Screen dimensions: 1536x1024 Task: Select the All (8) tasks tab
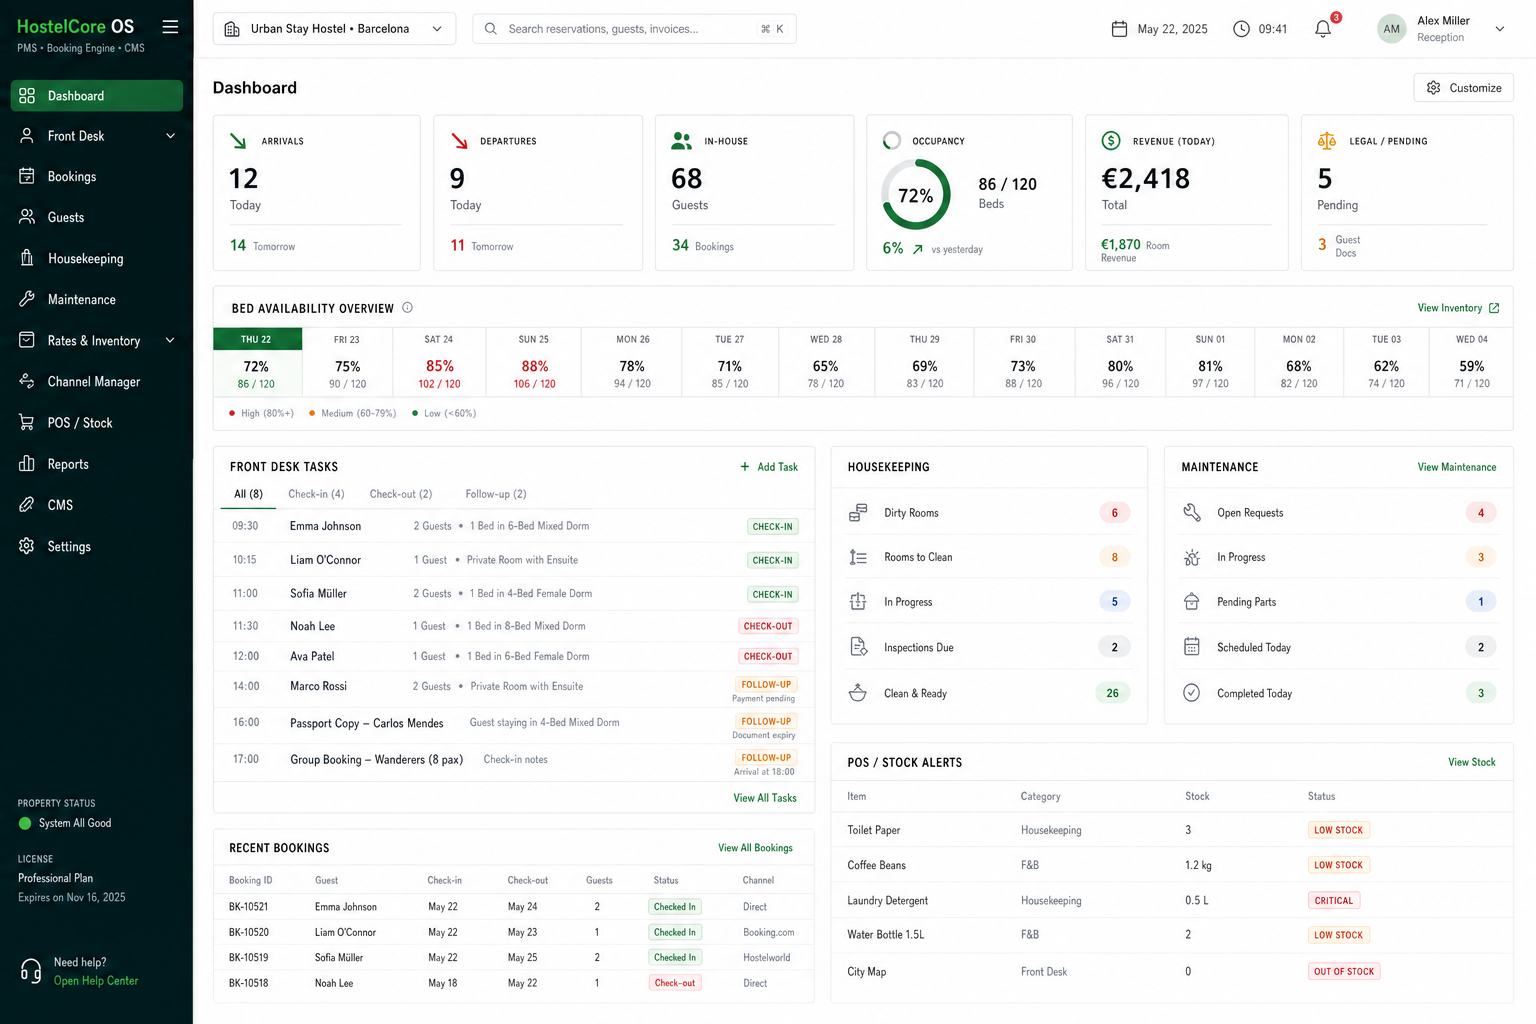248,494
